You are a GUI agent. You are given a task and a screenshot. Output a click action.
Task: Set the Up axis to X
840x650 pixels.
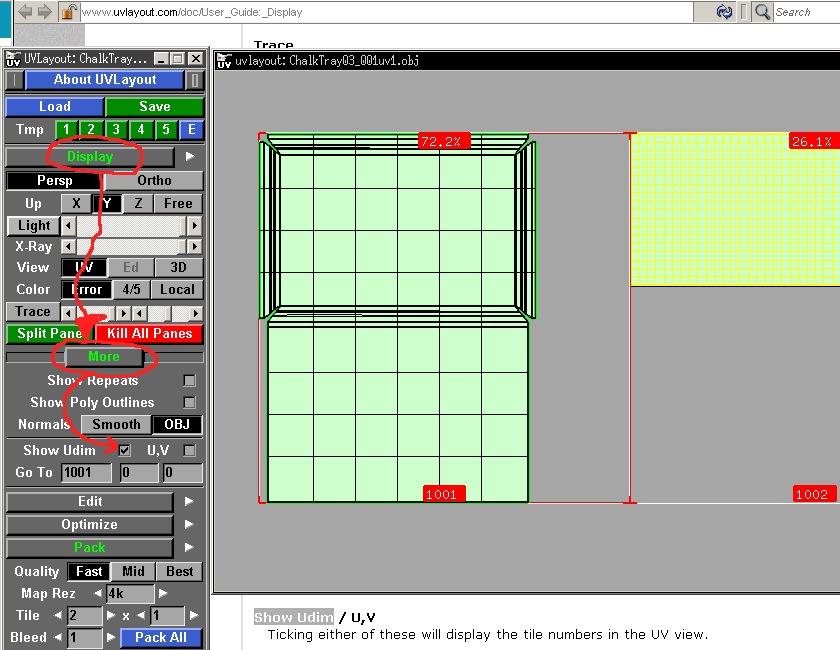point(76,204)
